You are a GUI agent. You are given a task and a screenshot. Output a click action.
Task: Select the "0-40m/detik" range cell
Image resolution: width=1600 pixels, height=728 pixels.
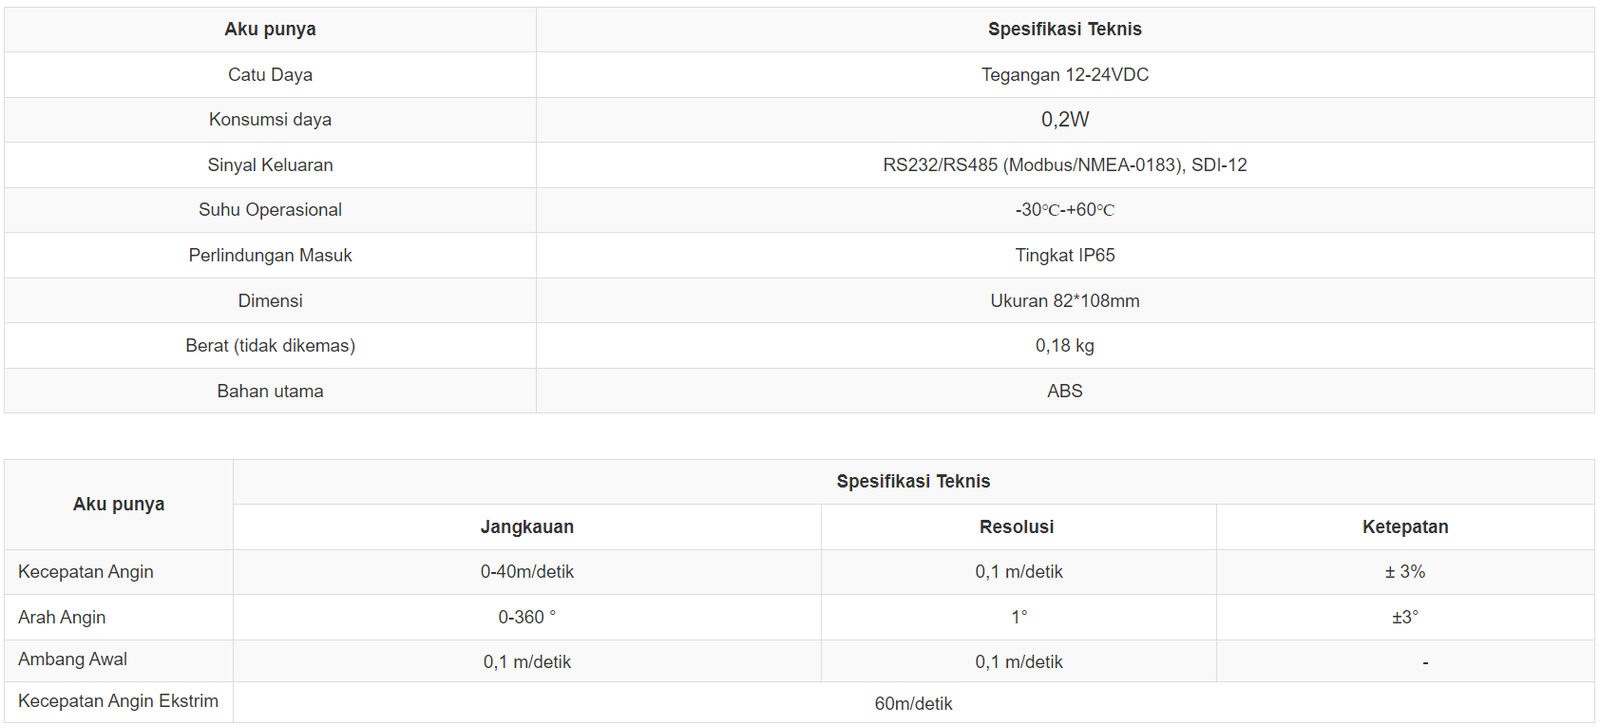point(527,572)
